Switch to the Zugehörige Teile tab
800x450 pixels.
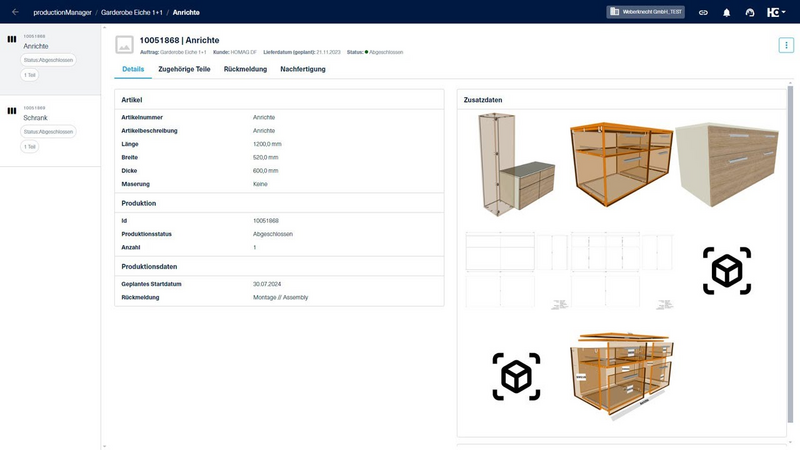(x=184, y=69)
